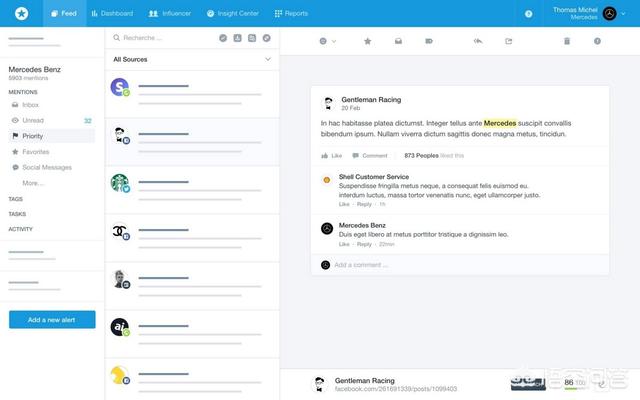Click the Add a comment field
The image size is (640, 400).
click(x=460, y=265)
